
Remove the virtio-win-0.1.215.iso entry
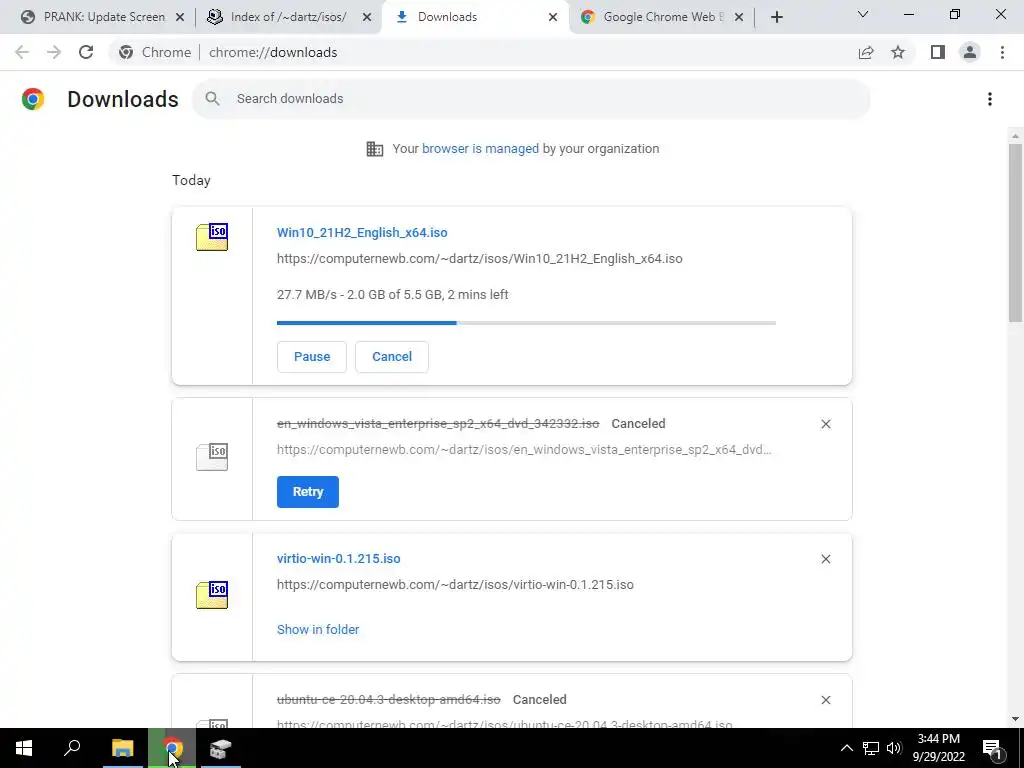click(825, 559)
